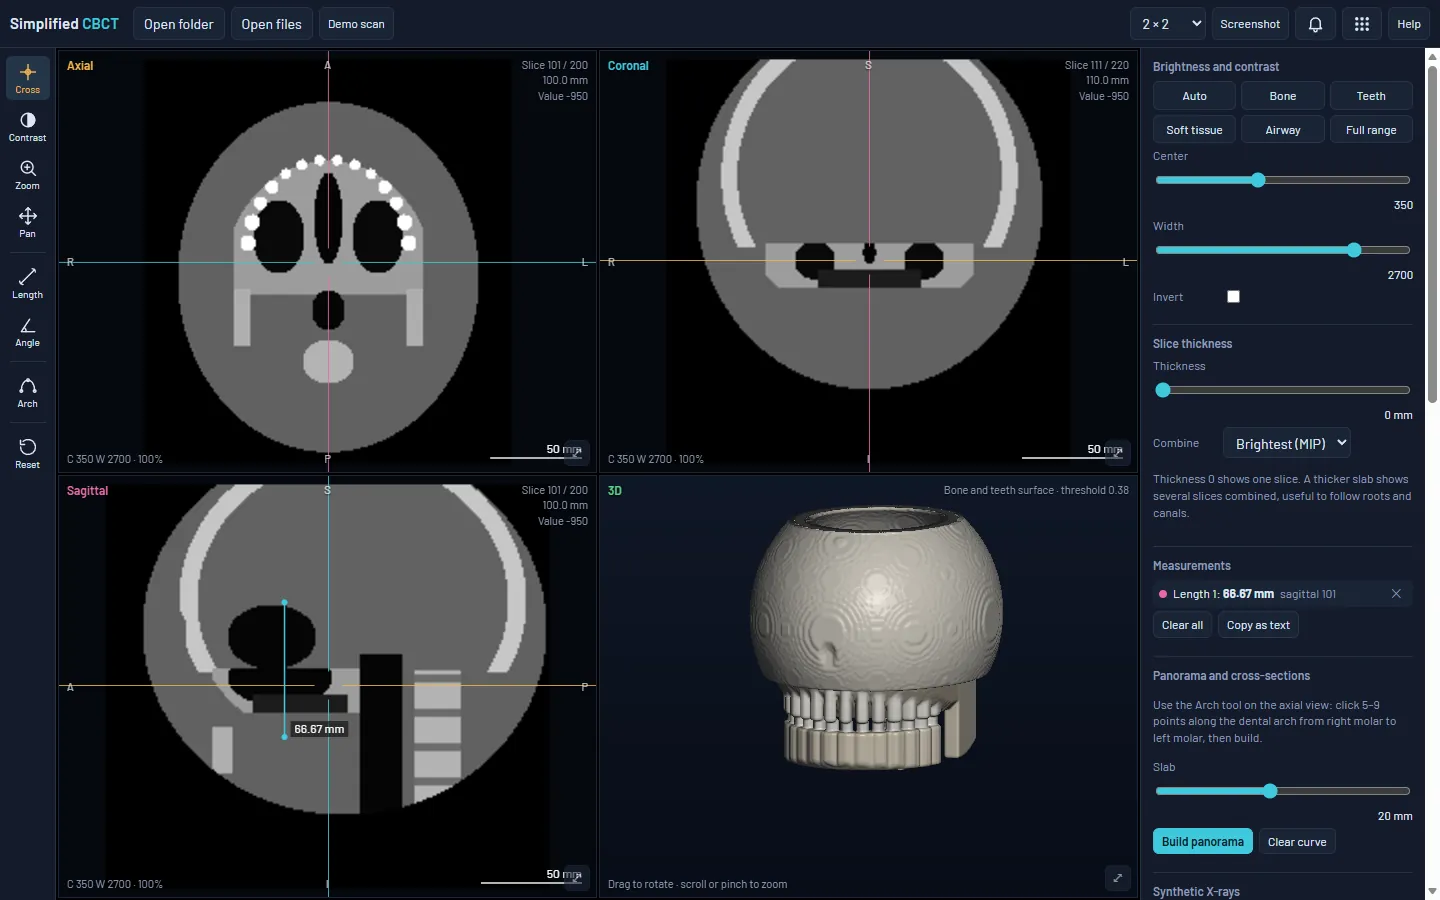Activate the Arch tool
The width and height of the screenshot is (1440, 900).
(27, 392)
